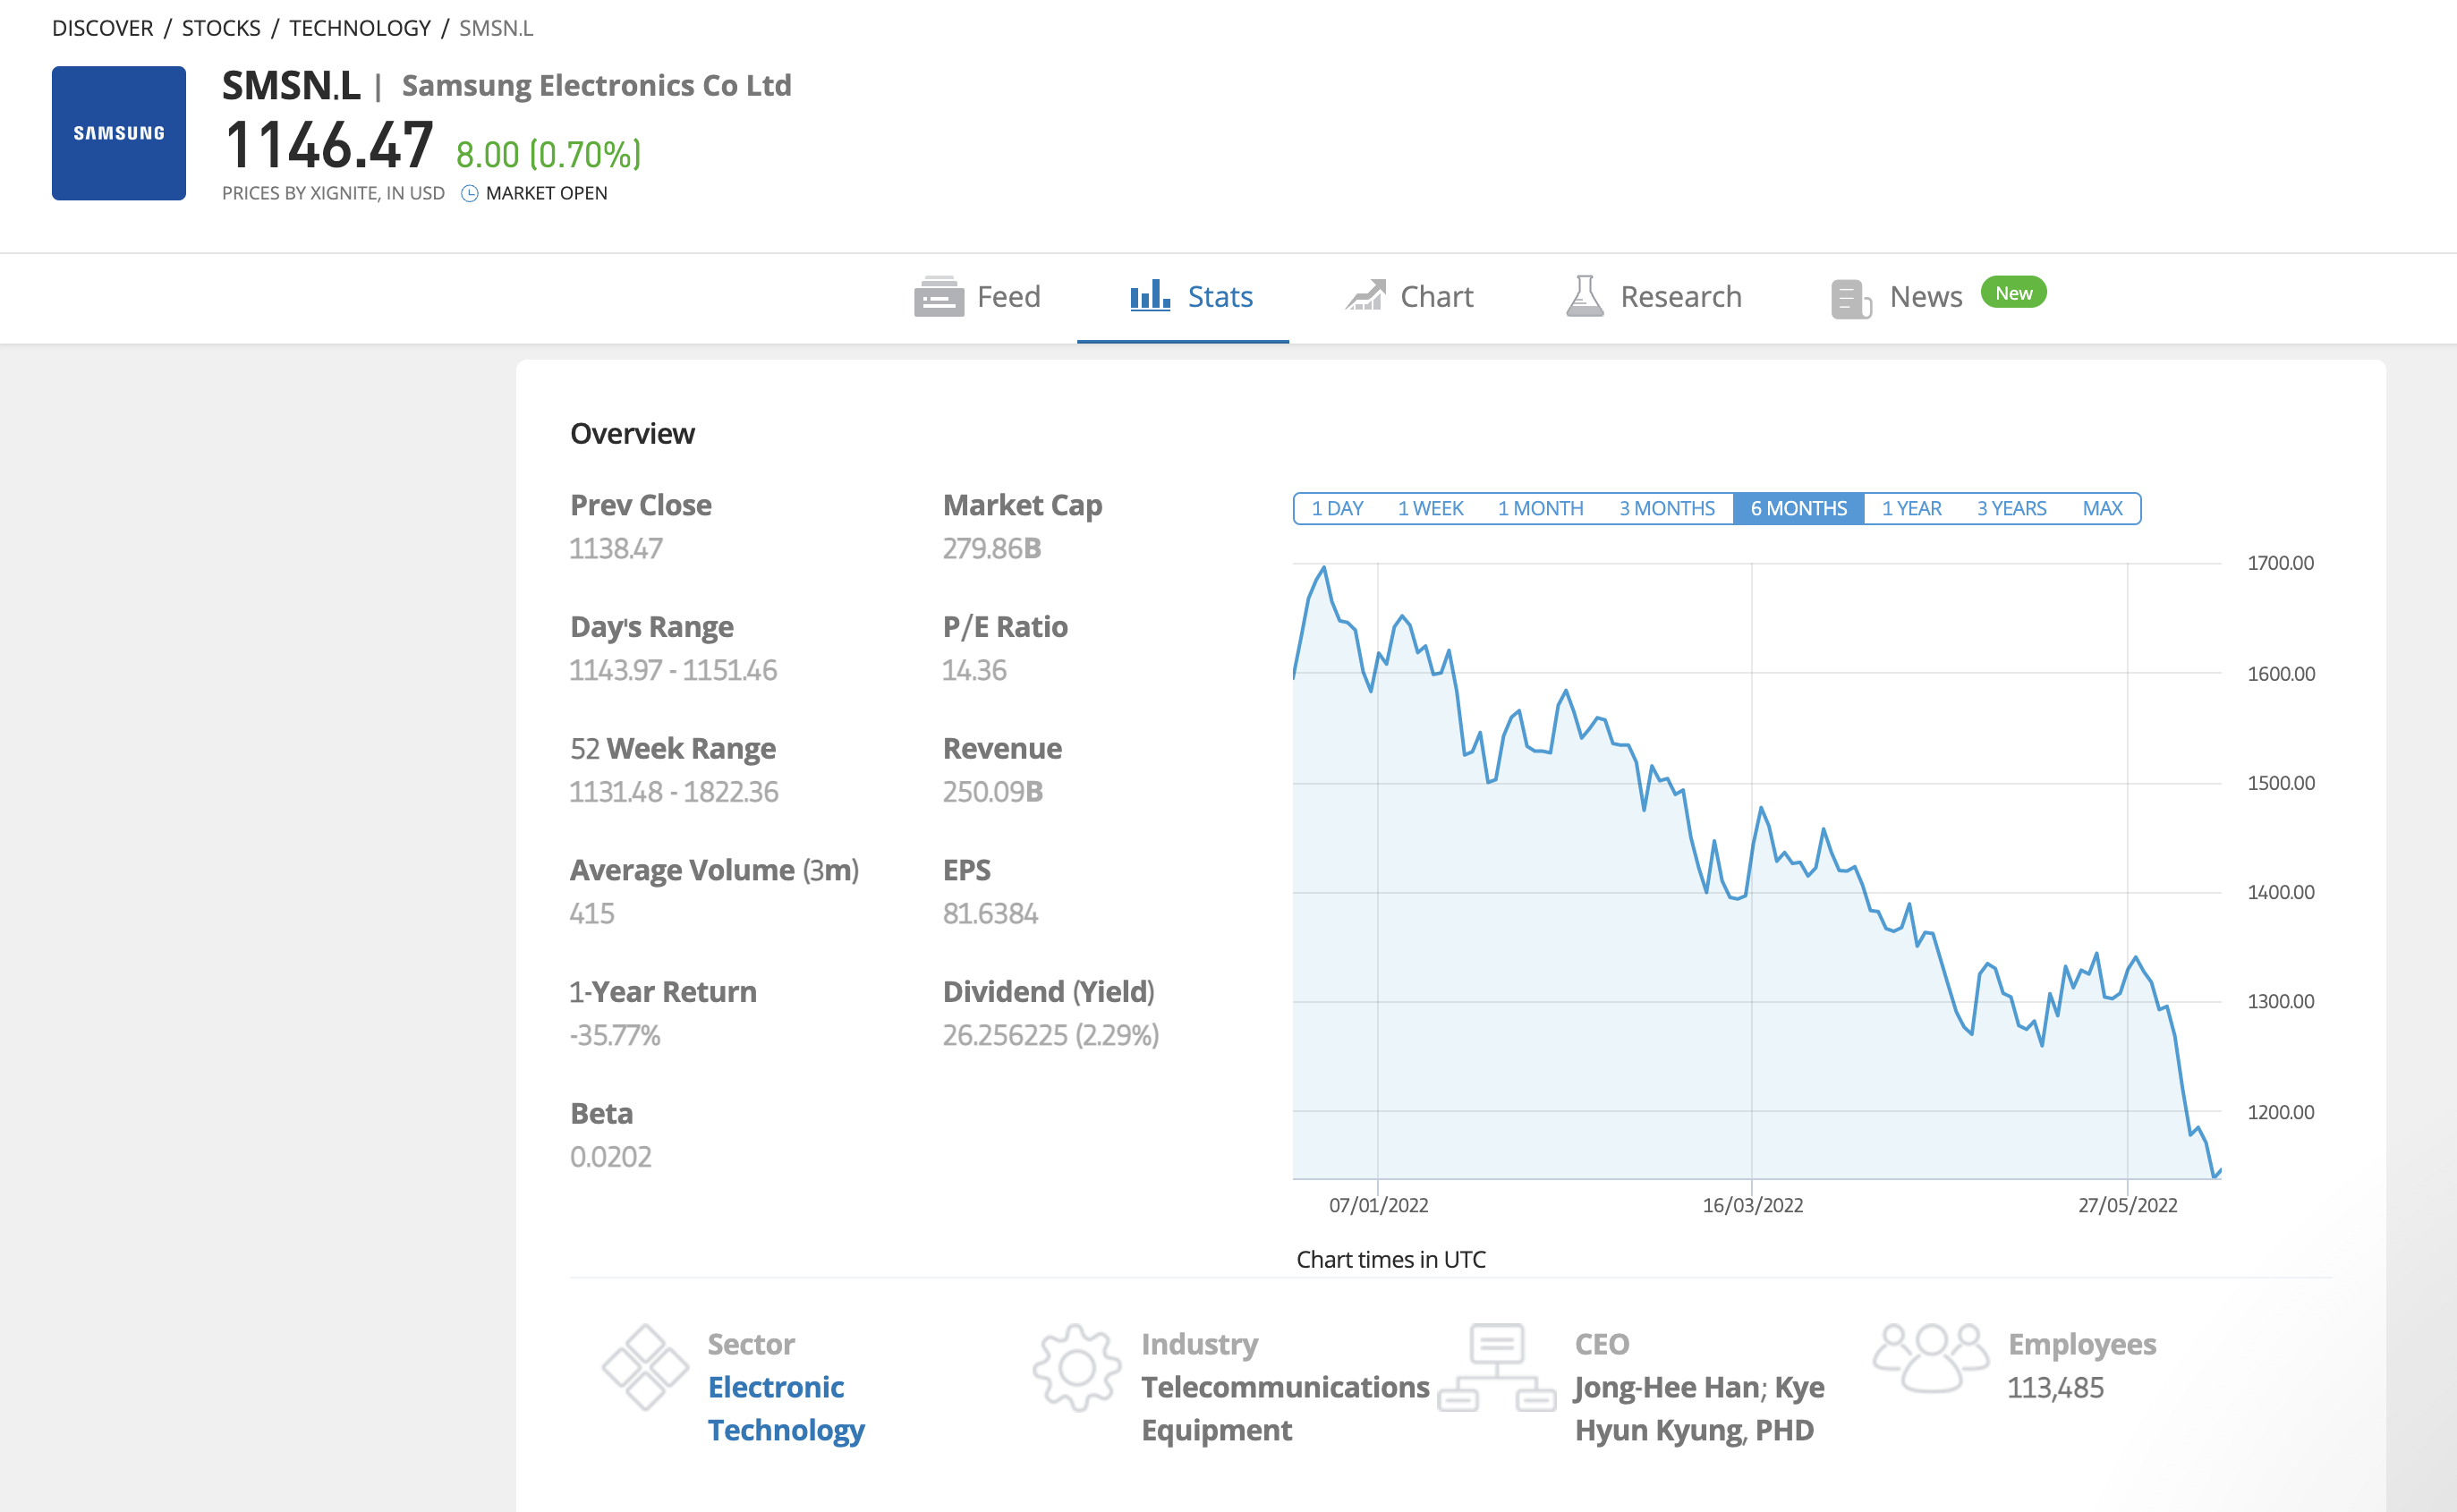
Task: Click the Sector diamonds icon
Action: click(x=645, y=1367)
